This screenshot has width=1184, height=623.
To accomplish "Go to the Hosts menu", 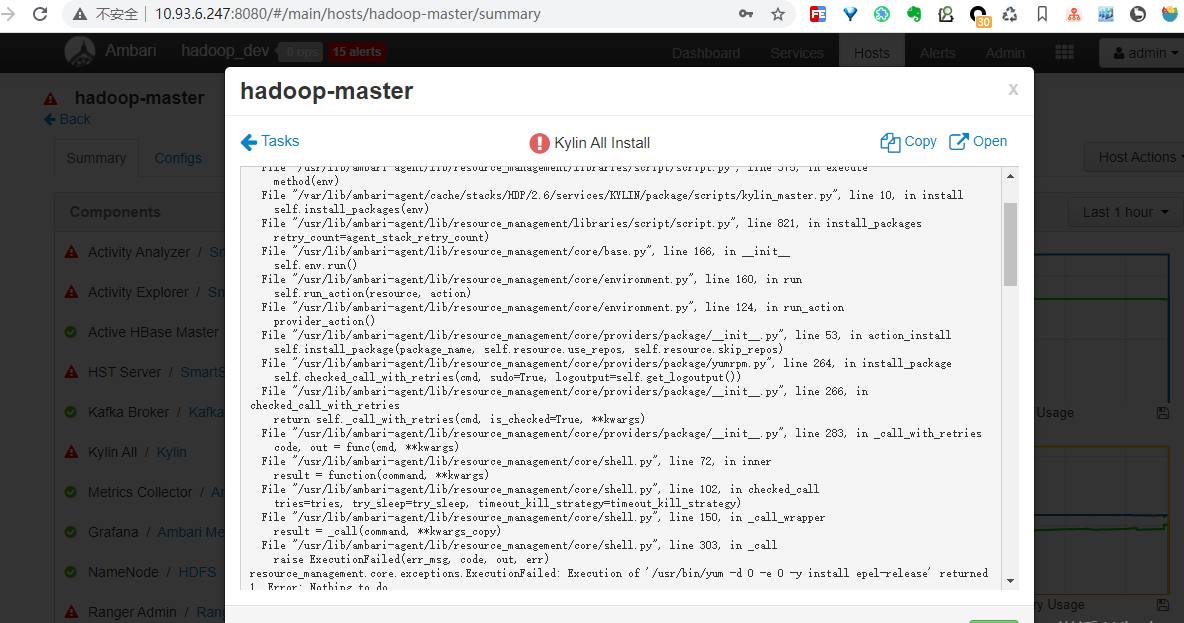I will point(871,53).
